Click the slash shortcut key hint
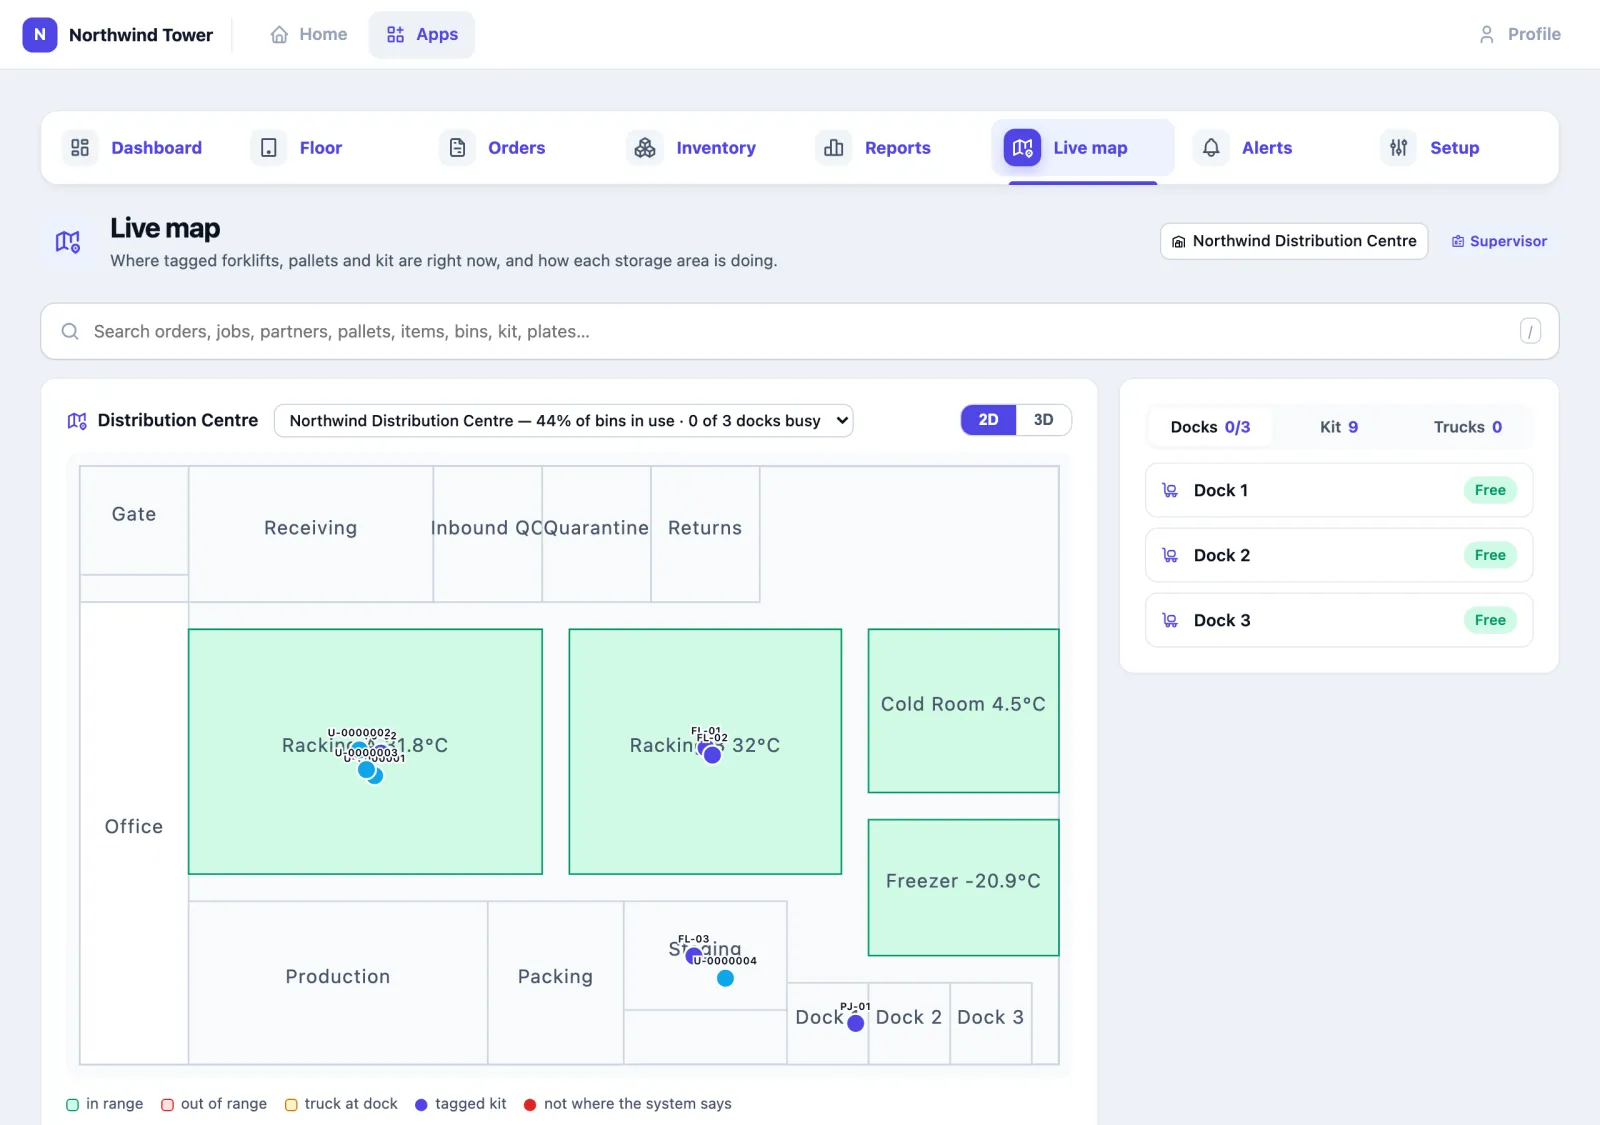The height and width of the screenshot is (1125, 1600). click(1530, 331)
